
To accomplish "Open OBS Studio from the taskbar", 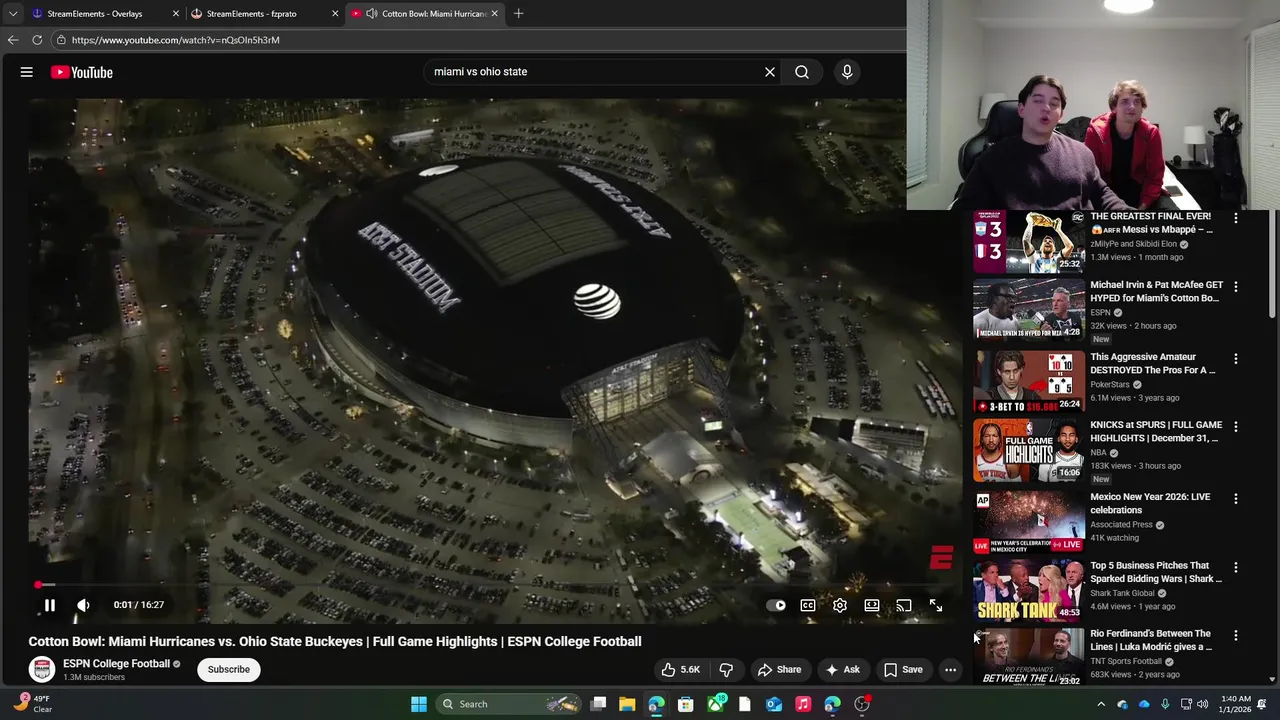I will point(862,704).
